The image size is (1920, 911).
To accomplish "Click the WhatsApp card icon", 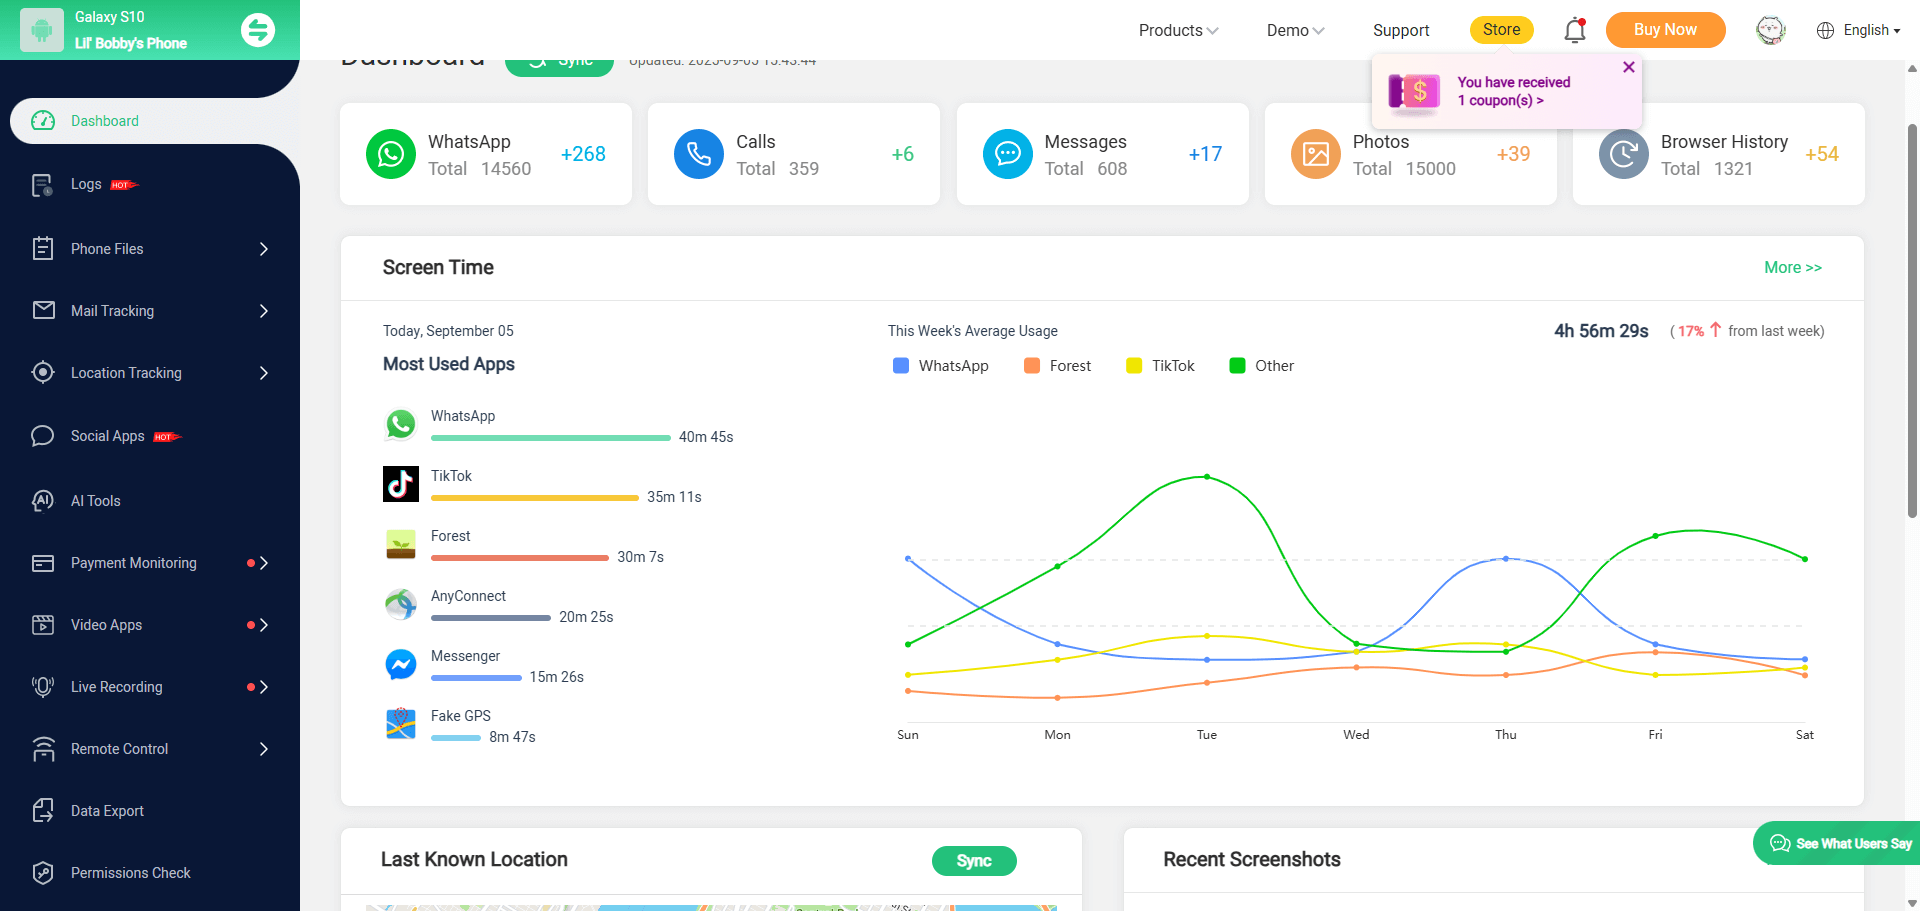I will (391, 154).
